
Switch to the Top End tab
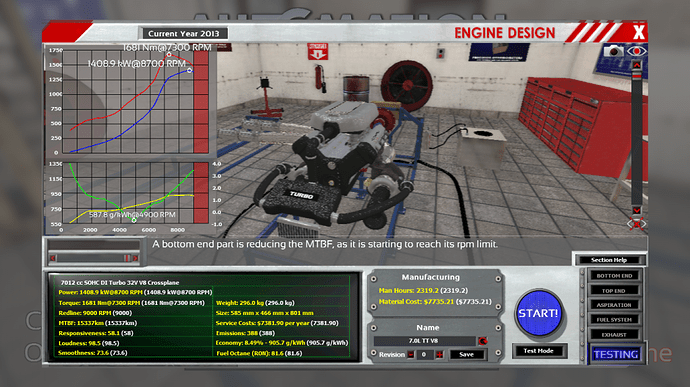(x=614, y=291)
